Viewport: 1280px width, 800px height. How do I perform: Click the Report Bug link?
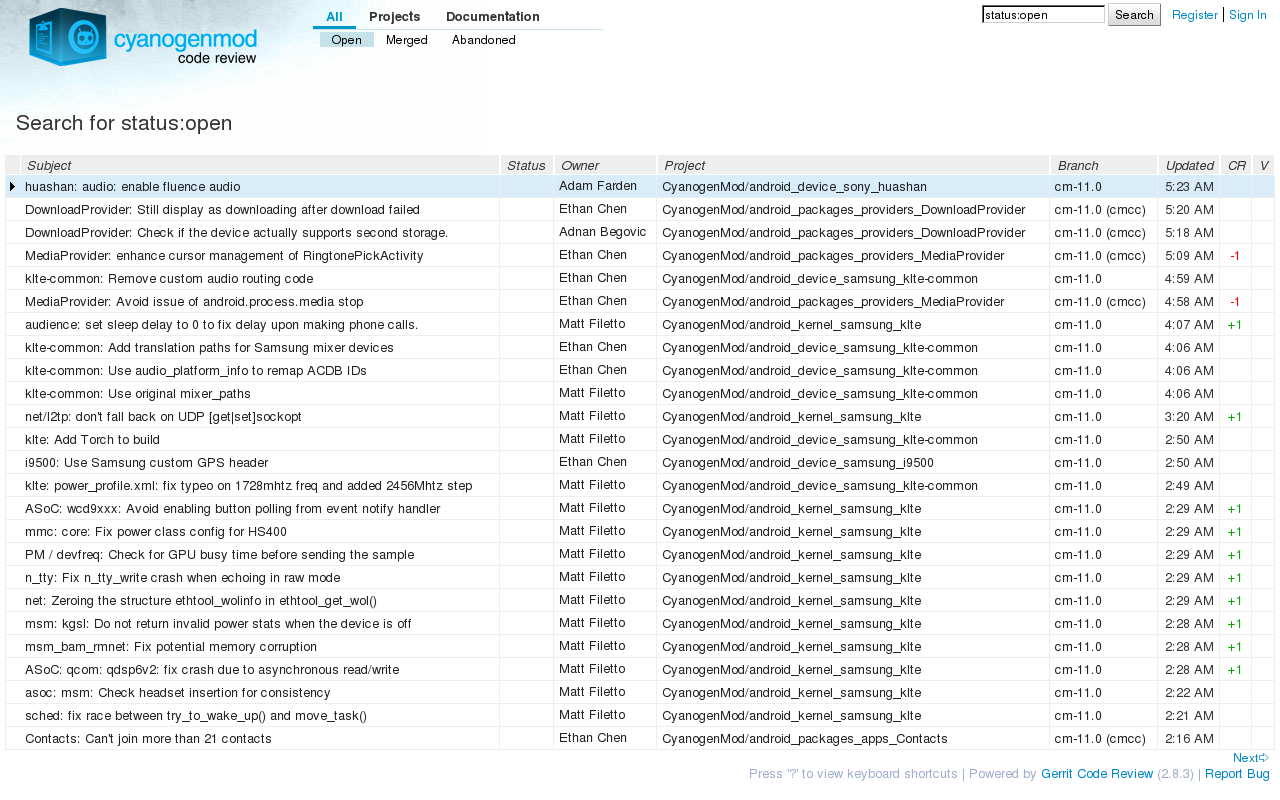(1237, 774)
